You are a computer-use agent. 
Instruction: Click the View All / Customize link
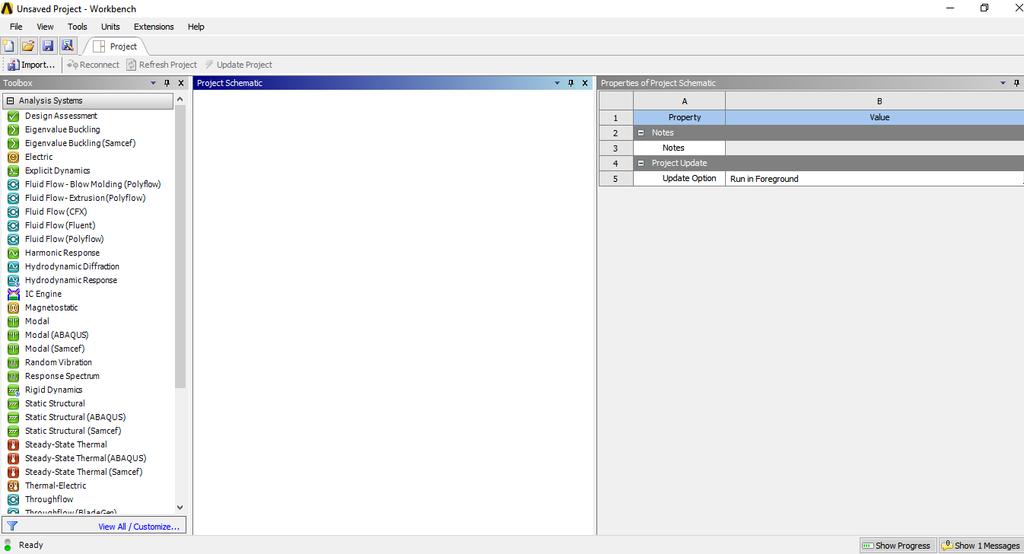[138, 527]
